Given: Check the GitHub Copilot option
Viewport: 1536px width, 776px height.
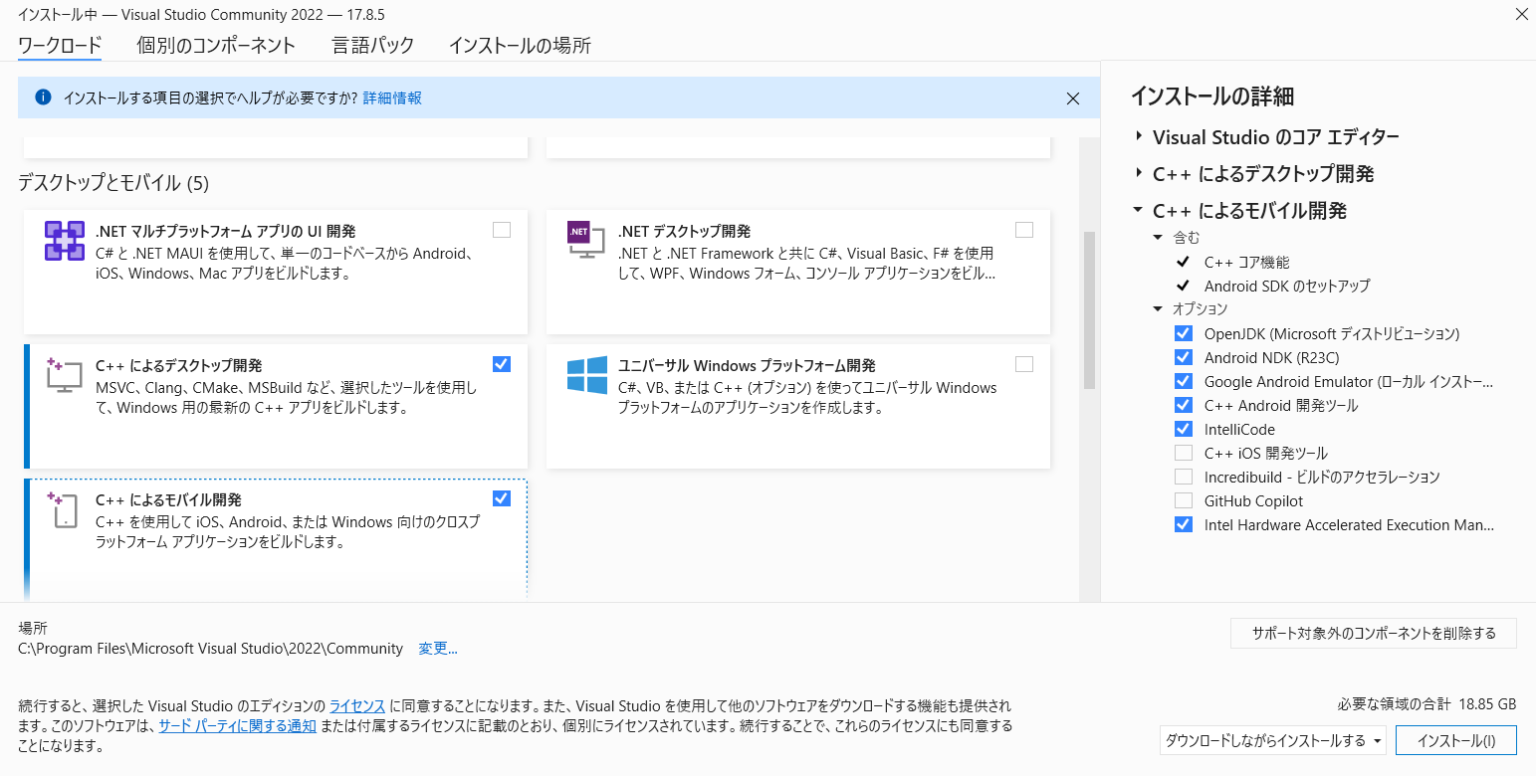Looking at the screenshot, I should [1183, 501].
